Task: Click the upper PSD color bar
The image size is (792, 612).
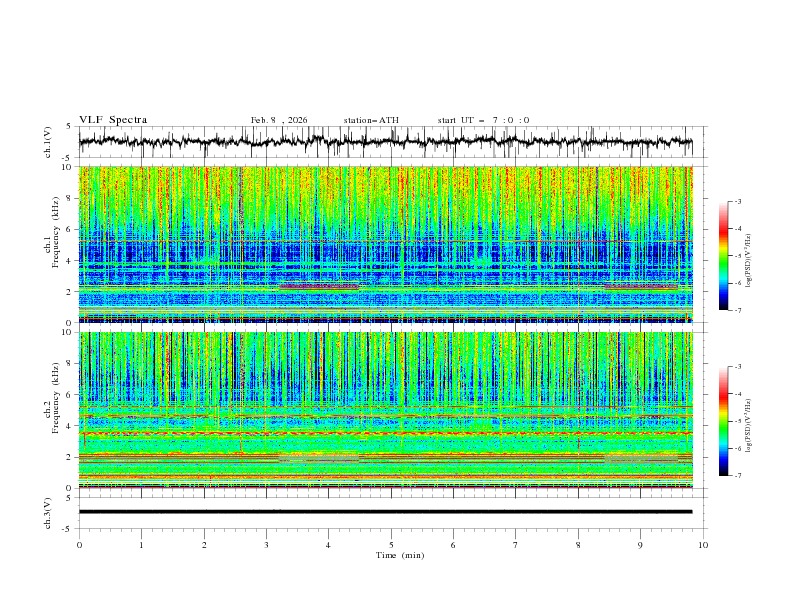Action: tap(723, 256)
